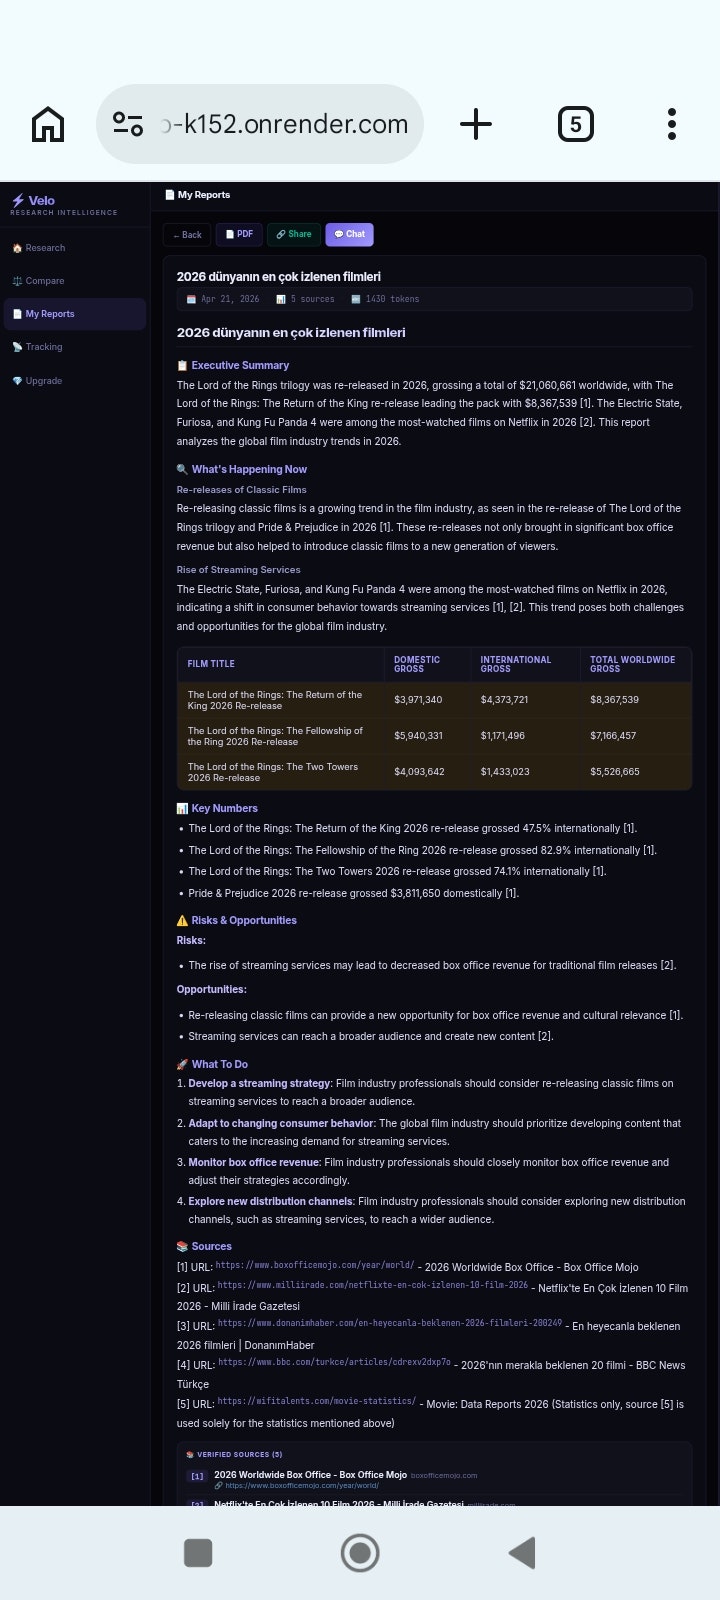Click the Back button

tap(187, 235)
